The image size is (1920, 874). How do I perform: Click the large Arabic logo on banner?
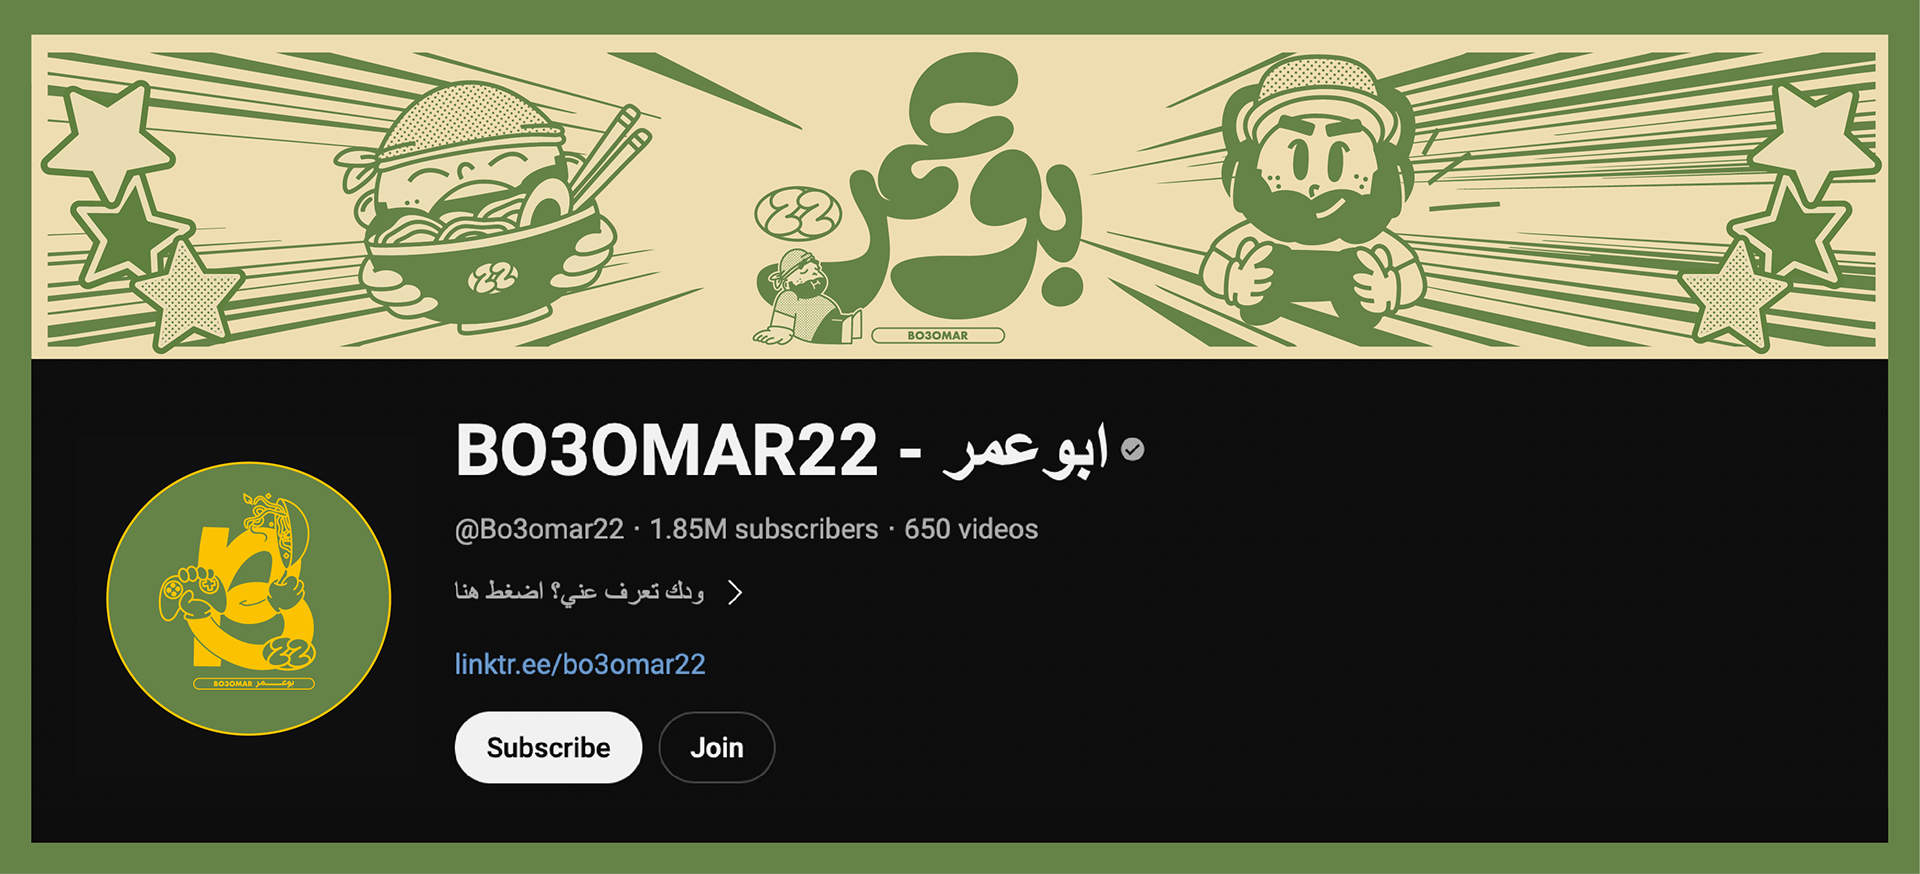pyautogui.click(x=965, y=185)
